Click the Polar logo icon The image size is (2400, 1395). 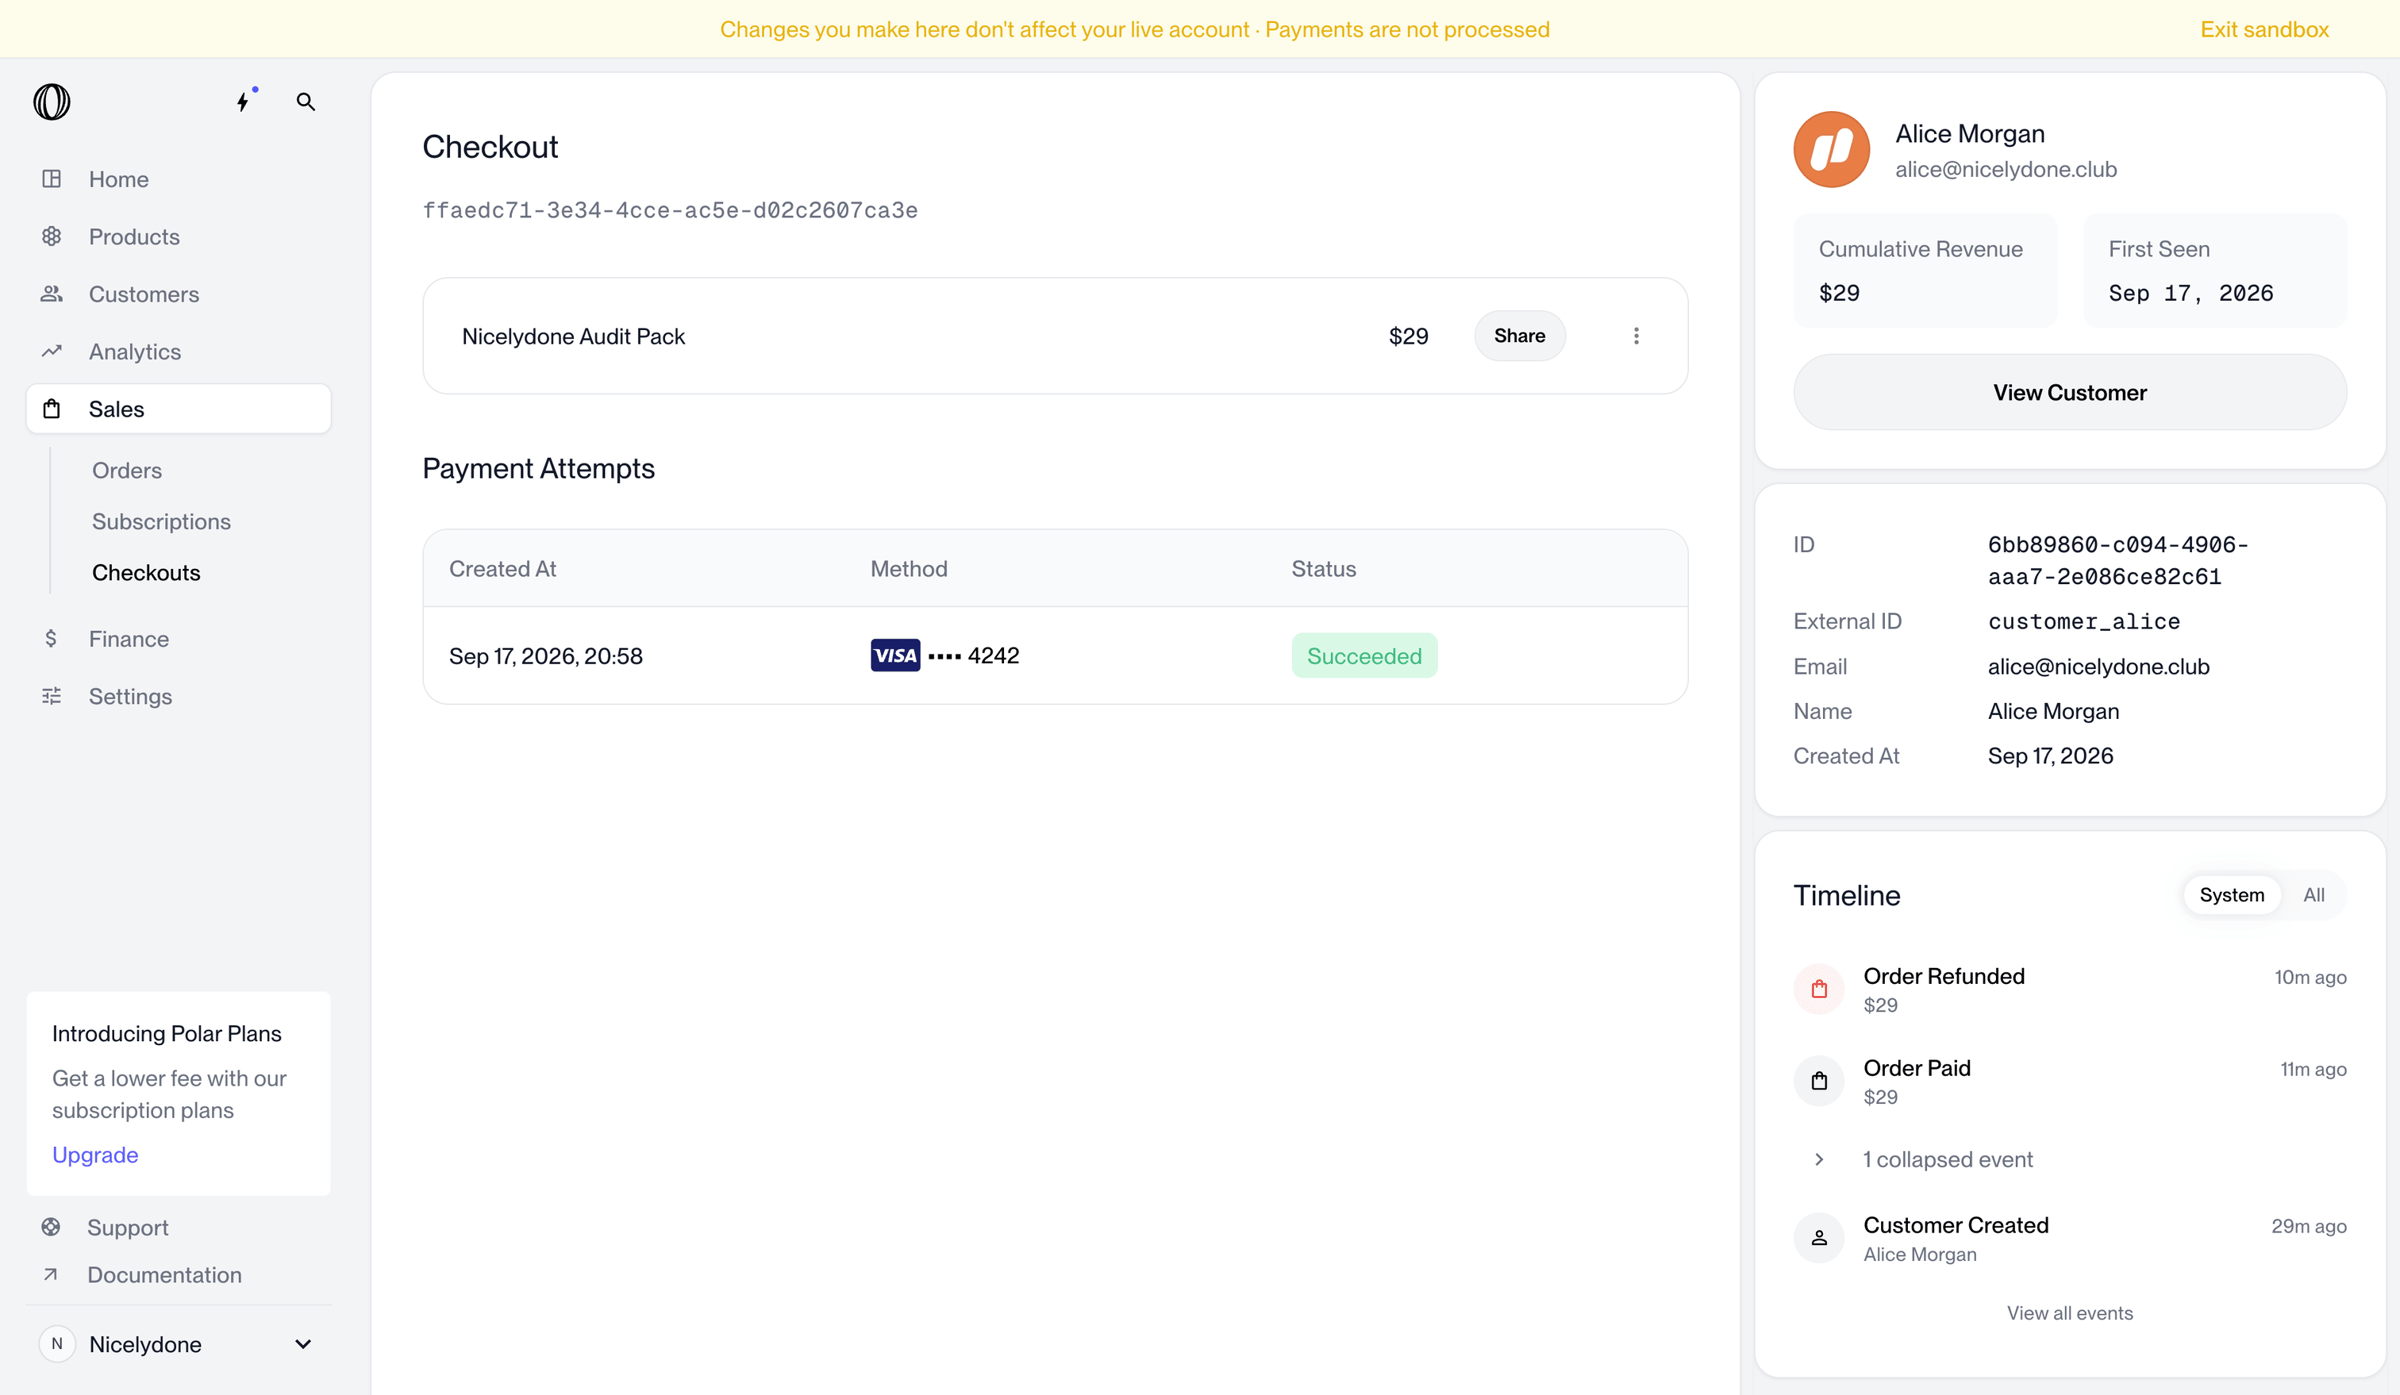click(52, 101)
